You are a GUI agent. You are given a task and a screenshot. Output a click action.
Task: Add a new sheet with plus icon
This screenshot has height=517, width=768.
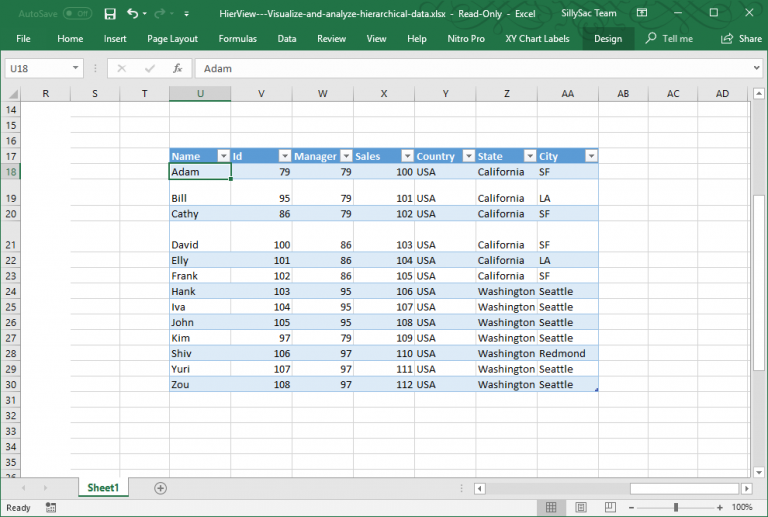coord(160,488)
